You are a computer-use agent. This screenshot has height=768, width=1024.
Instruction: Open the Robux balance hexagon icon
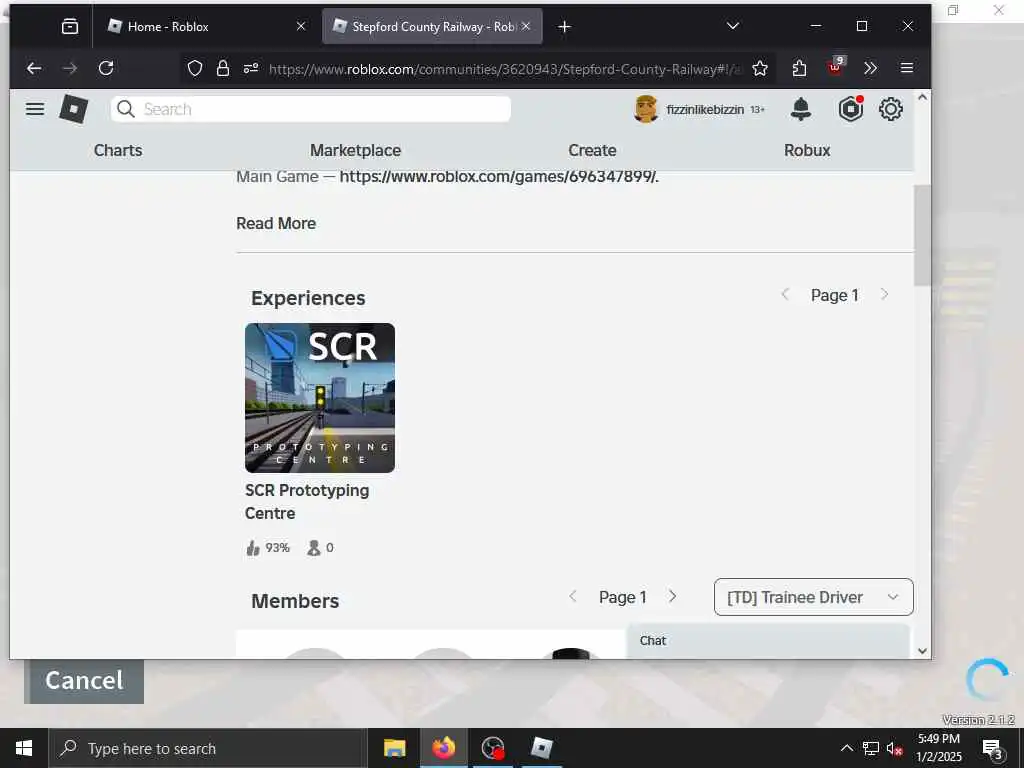(x=851, y=109)
